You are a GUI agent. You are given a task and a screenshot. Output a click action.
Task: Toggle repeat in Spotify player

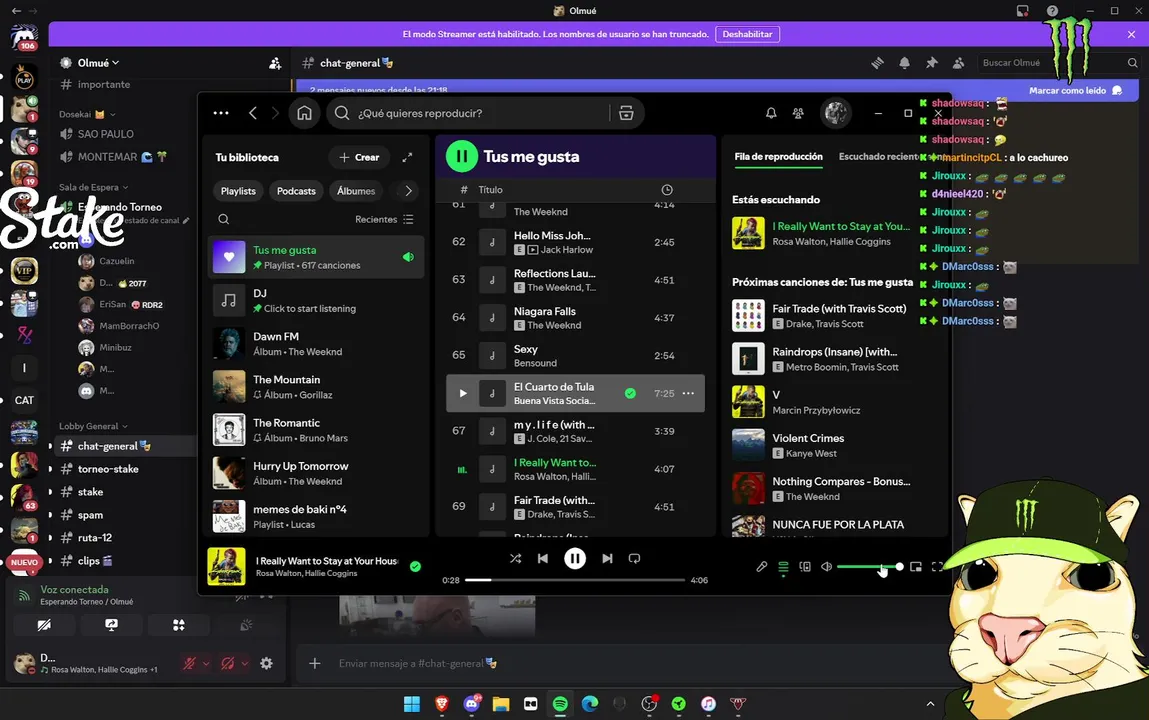[635, 558]
